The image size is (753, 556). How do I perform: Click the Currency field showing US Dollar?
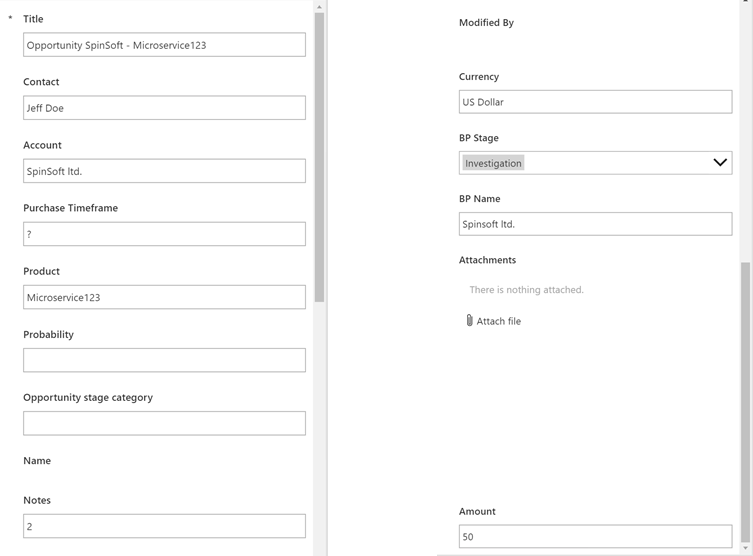click(595, 102)
